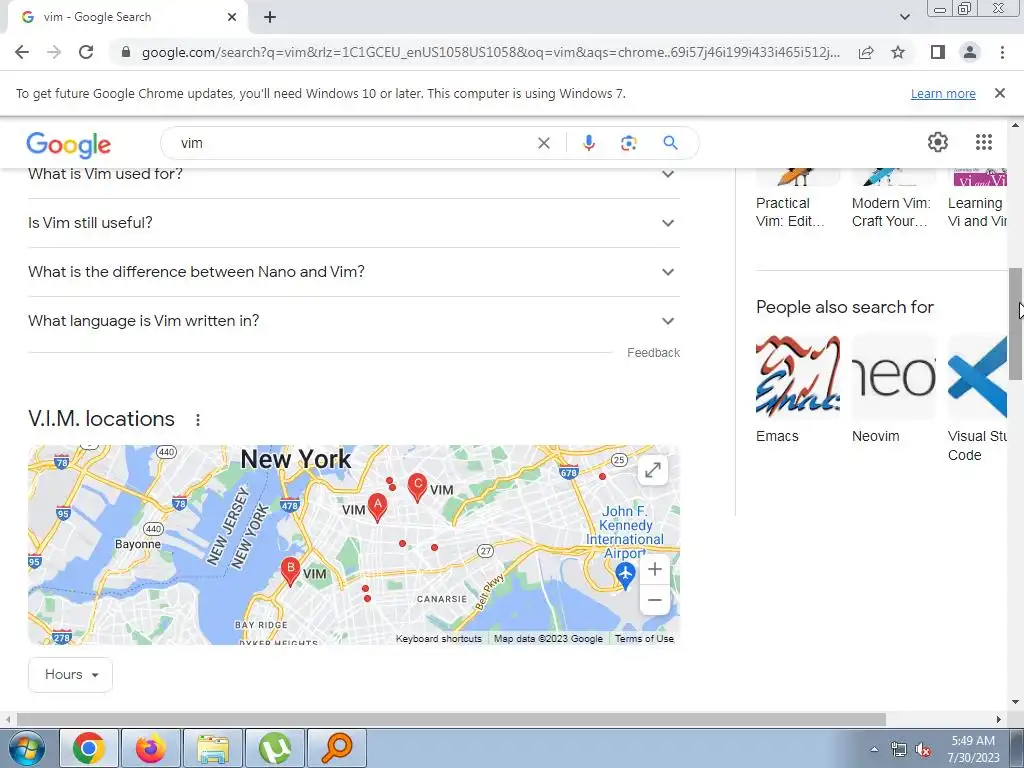Click muted volume tray icon
Screen dimensions: 1024x768
[923, 750]
